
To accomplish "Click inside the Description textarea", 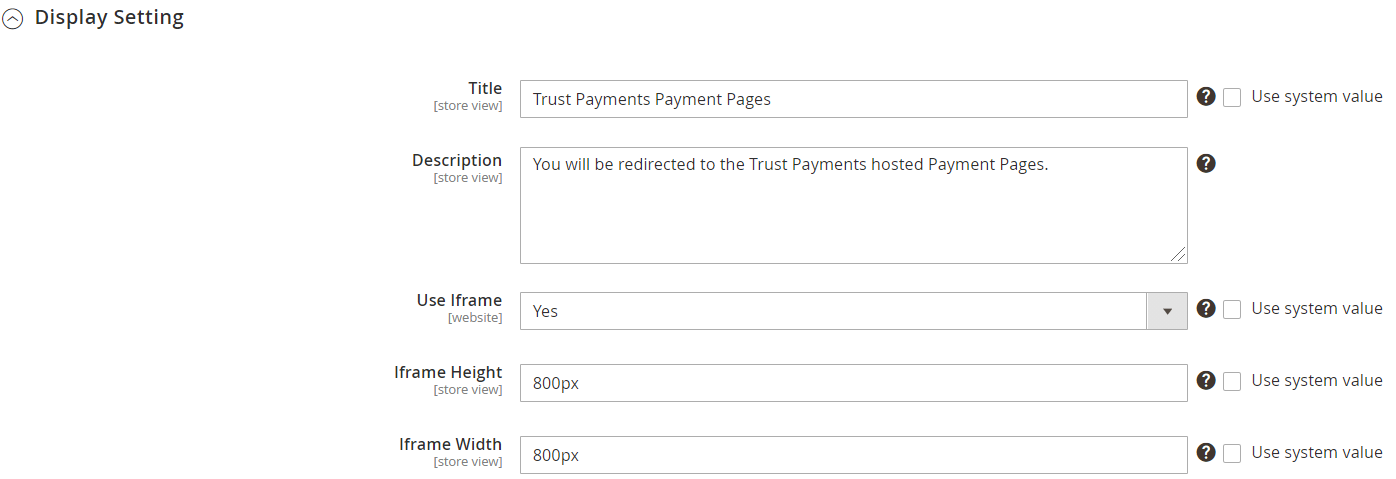I will pyautogui.click(x=853, y=206).
